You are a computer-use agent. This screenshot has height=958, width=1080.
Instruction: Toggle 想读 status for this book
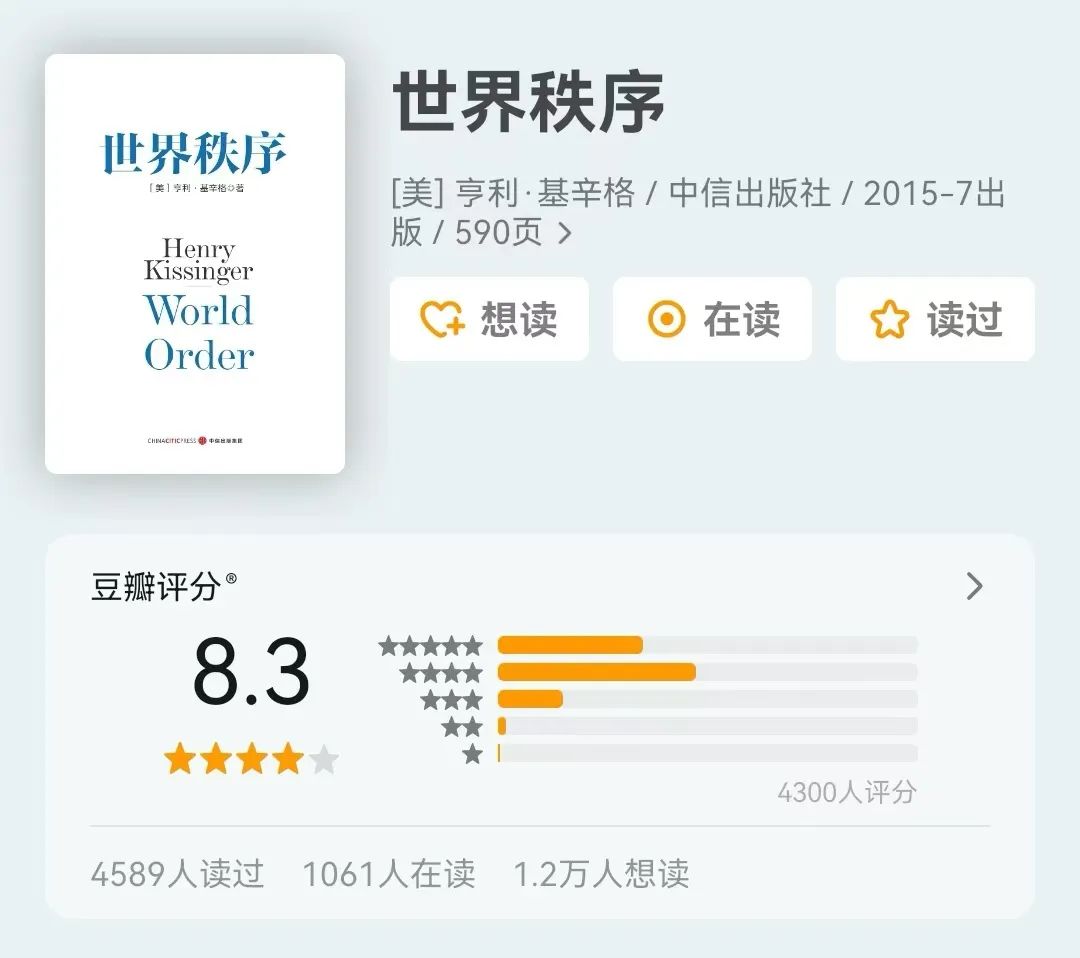(489, 318)
